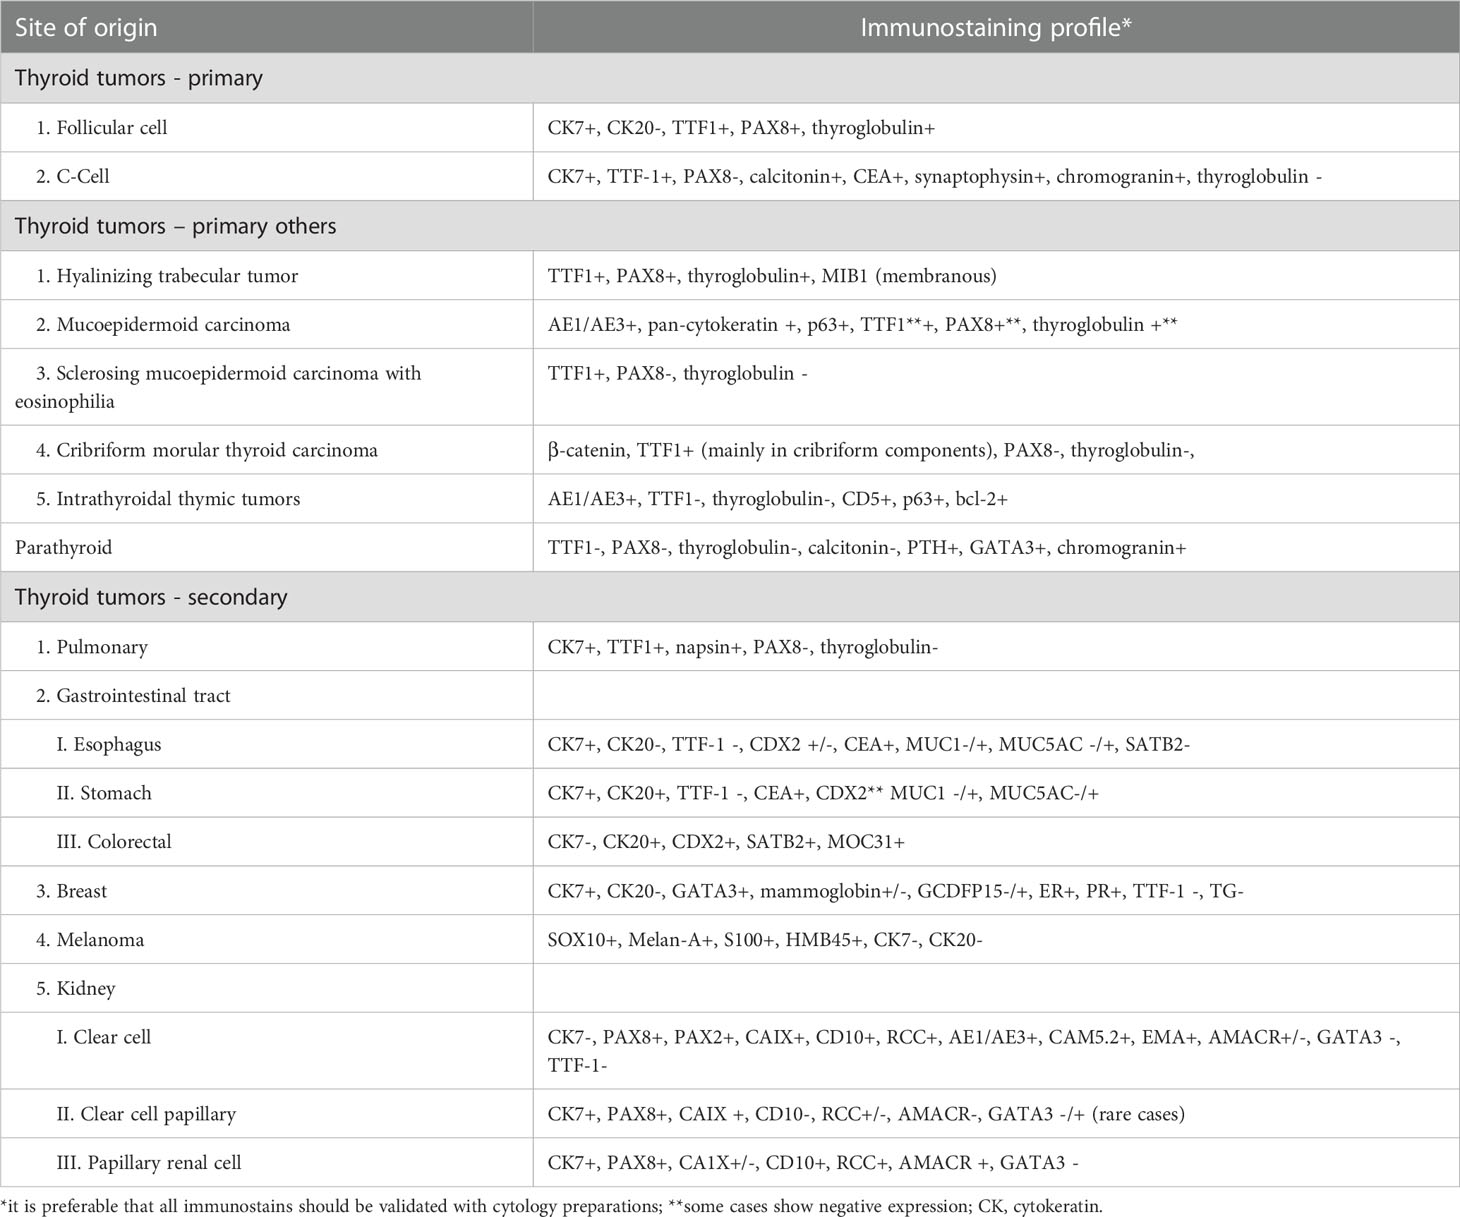Click the profile containing 'CA1X+/-, CD10+'
Image resolution: width=1460 pixels, height=1217 pixels.
click(813, 1163)
